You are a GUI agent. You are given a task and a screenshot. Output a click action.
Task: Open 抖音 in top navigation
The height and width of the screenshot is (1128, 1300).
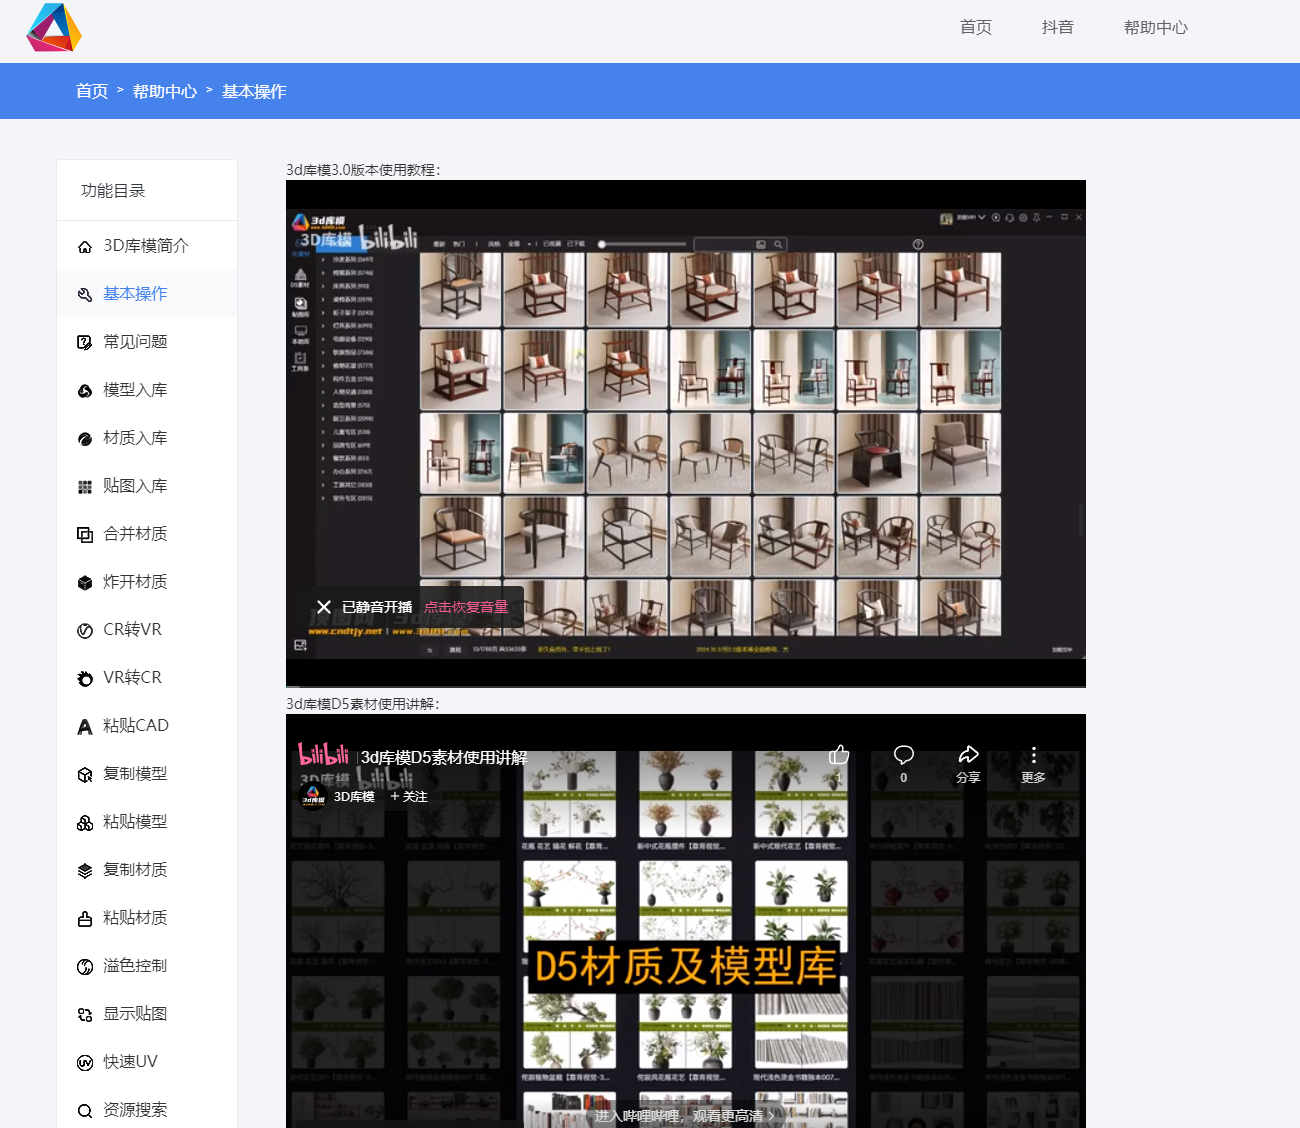point(1058,27)
